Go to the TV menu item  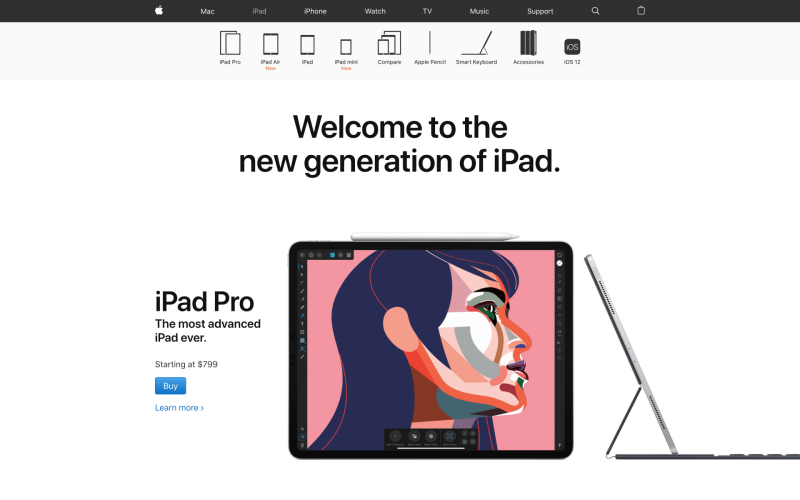pos(427,11)
